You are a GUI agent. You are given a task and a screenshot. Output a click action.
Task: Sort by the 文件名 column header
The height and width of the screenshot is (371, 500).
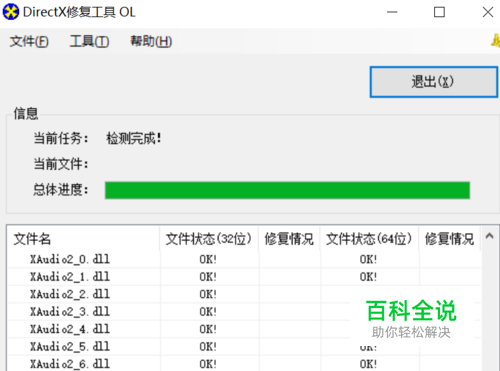point(83,239)
